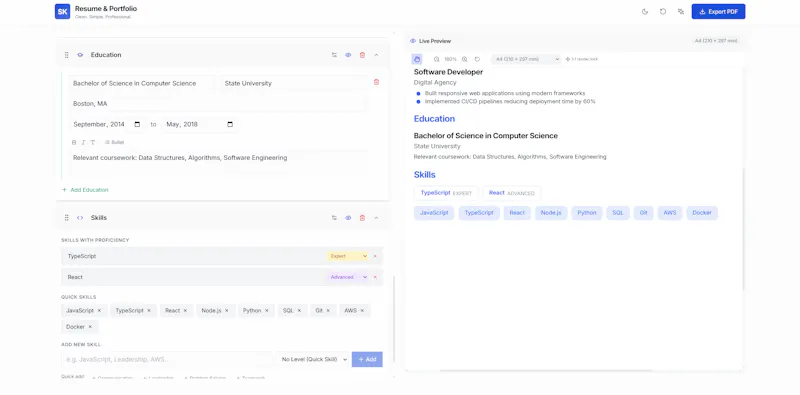Screen dimensions: 800x395
Task: Collapse the Skills section chevron
Action: coord(377,217)
